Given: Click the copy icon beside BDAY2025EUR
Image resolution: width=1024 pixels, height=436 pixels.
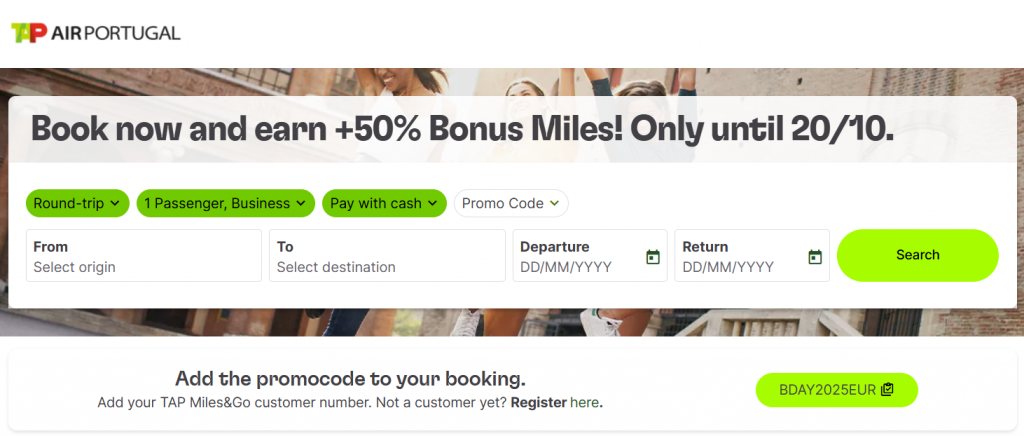Looking at the screenshot, I should coord(887,390).
